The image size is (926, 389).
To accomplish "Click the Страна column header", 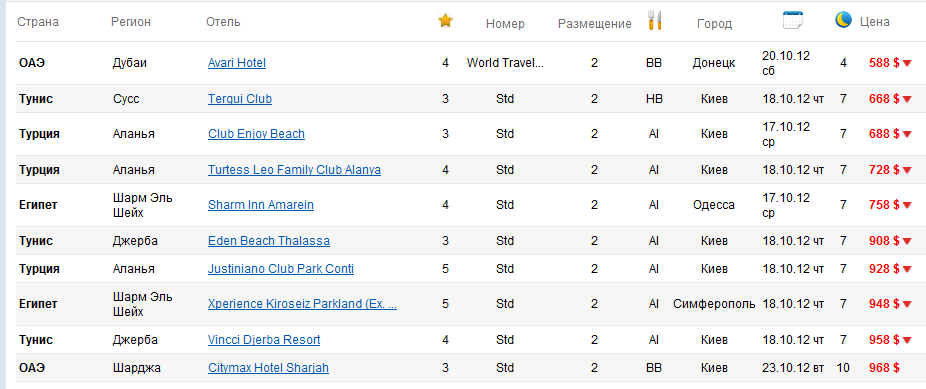I will [38, 22].
